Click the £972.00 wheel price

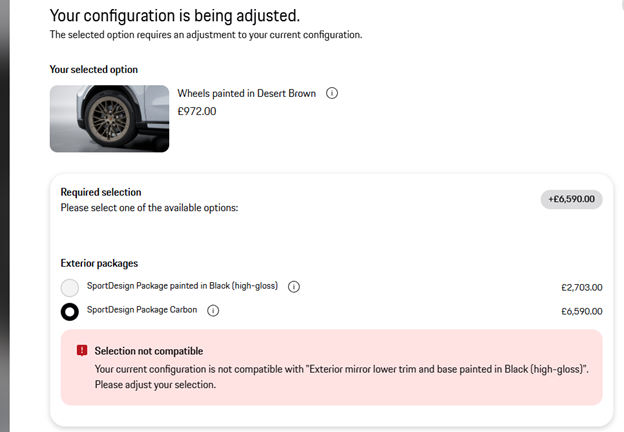tap(197, 111)
